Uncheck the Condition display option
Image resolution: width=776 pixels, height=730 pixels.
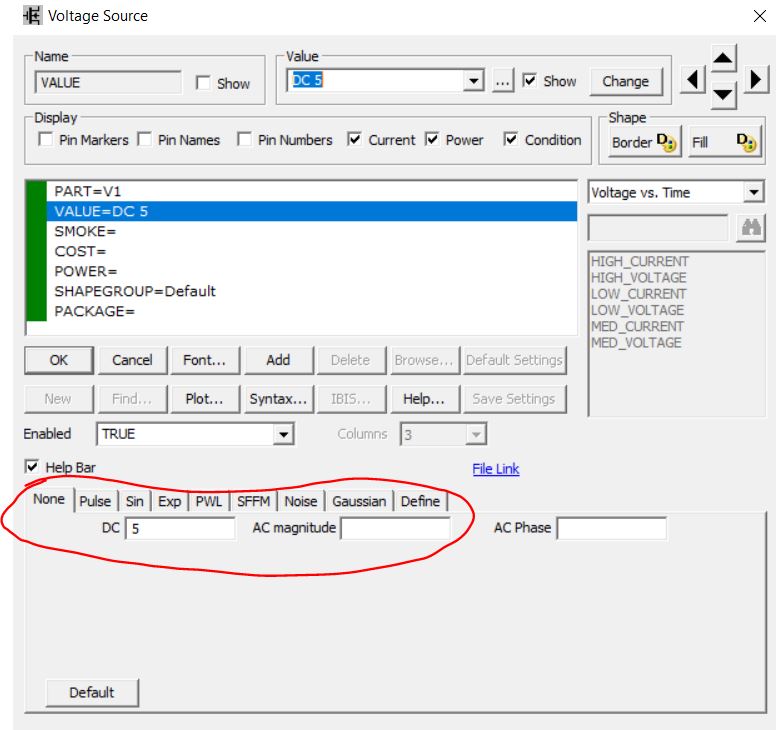510,139
